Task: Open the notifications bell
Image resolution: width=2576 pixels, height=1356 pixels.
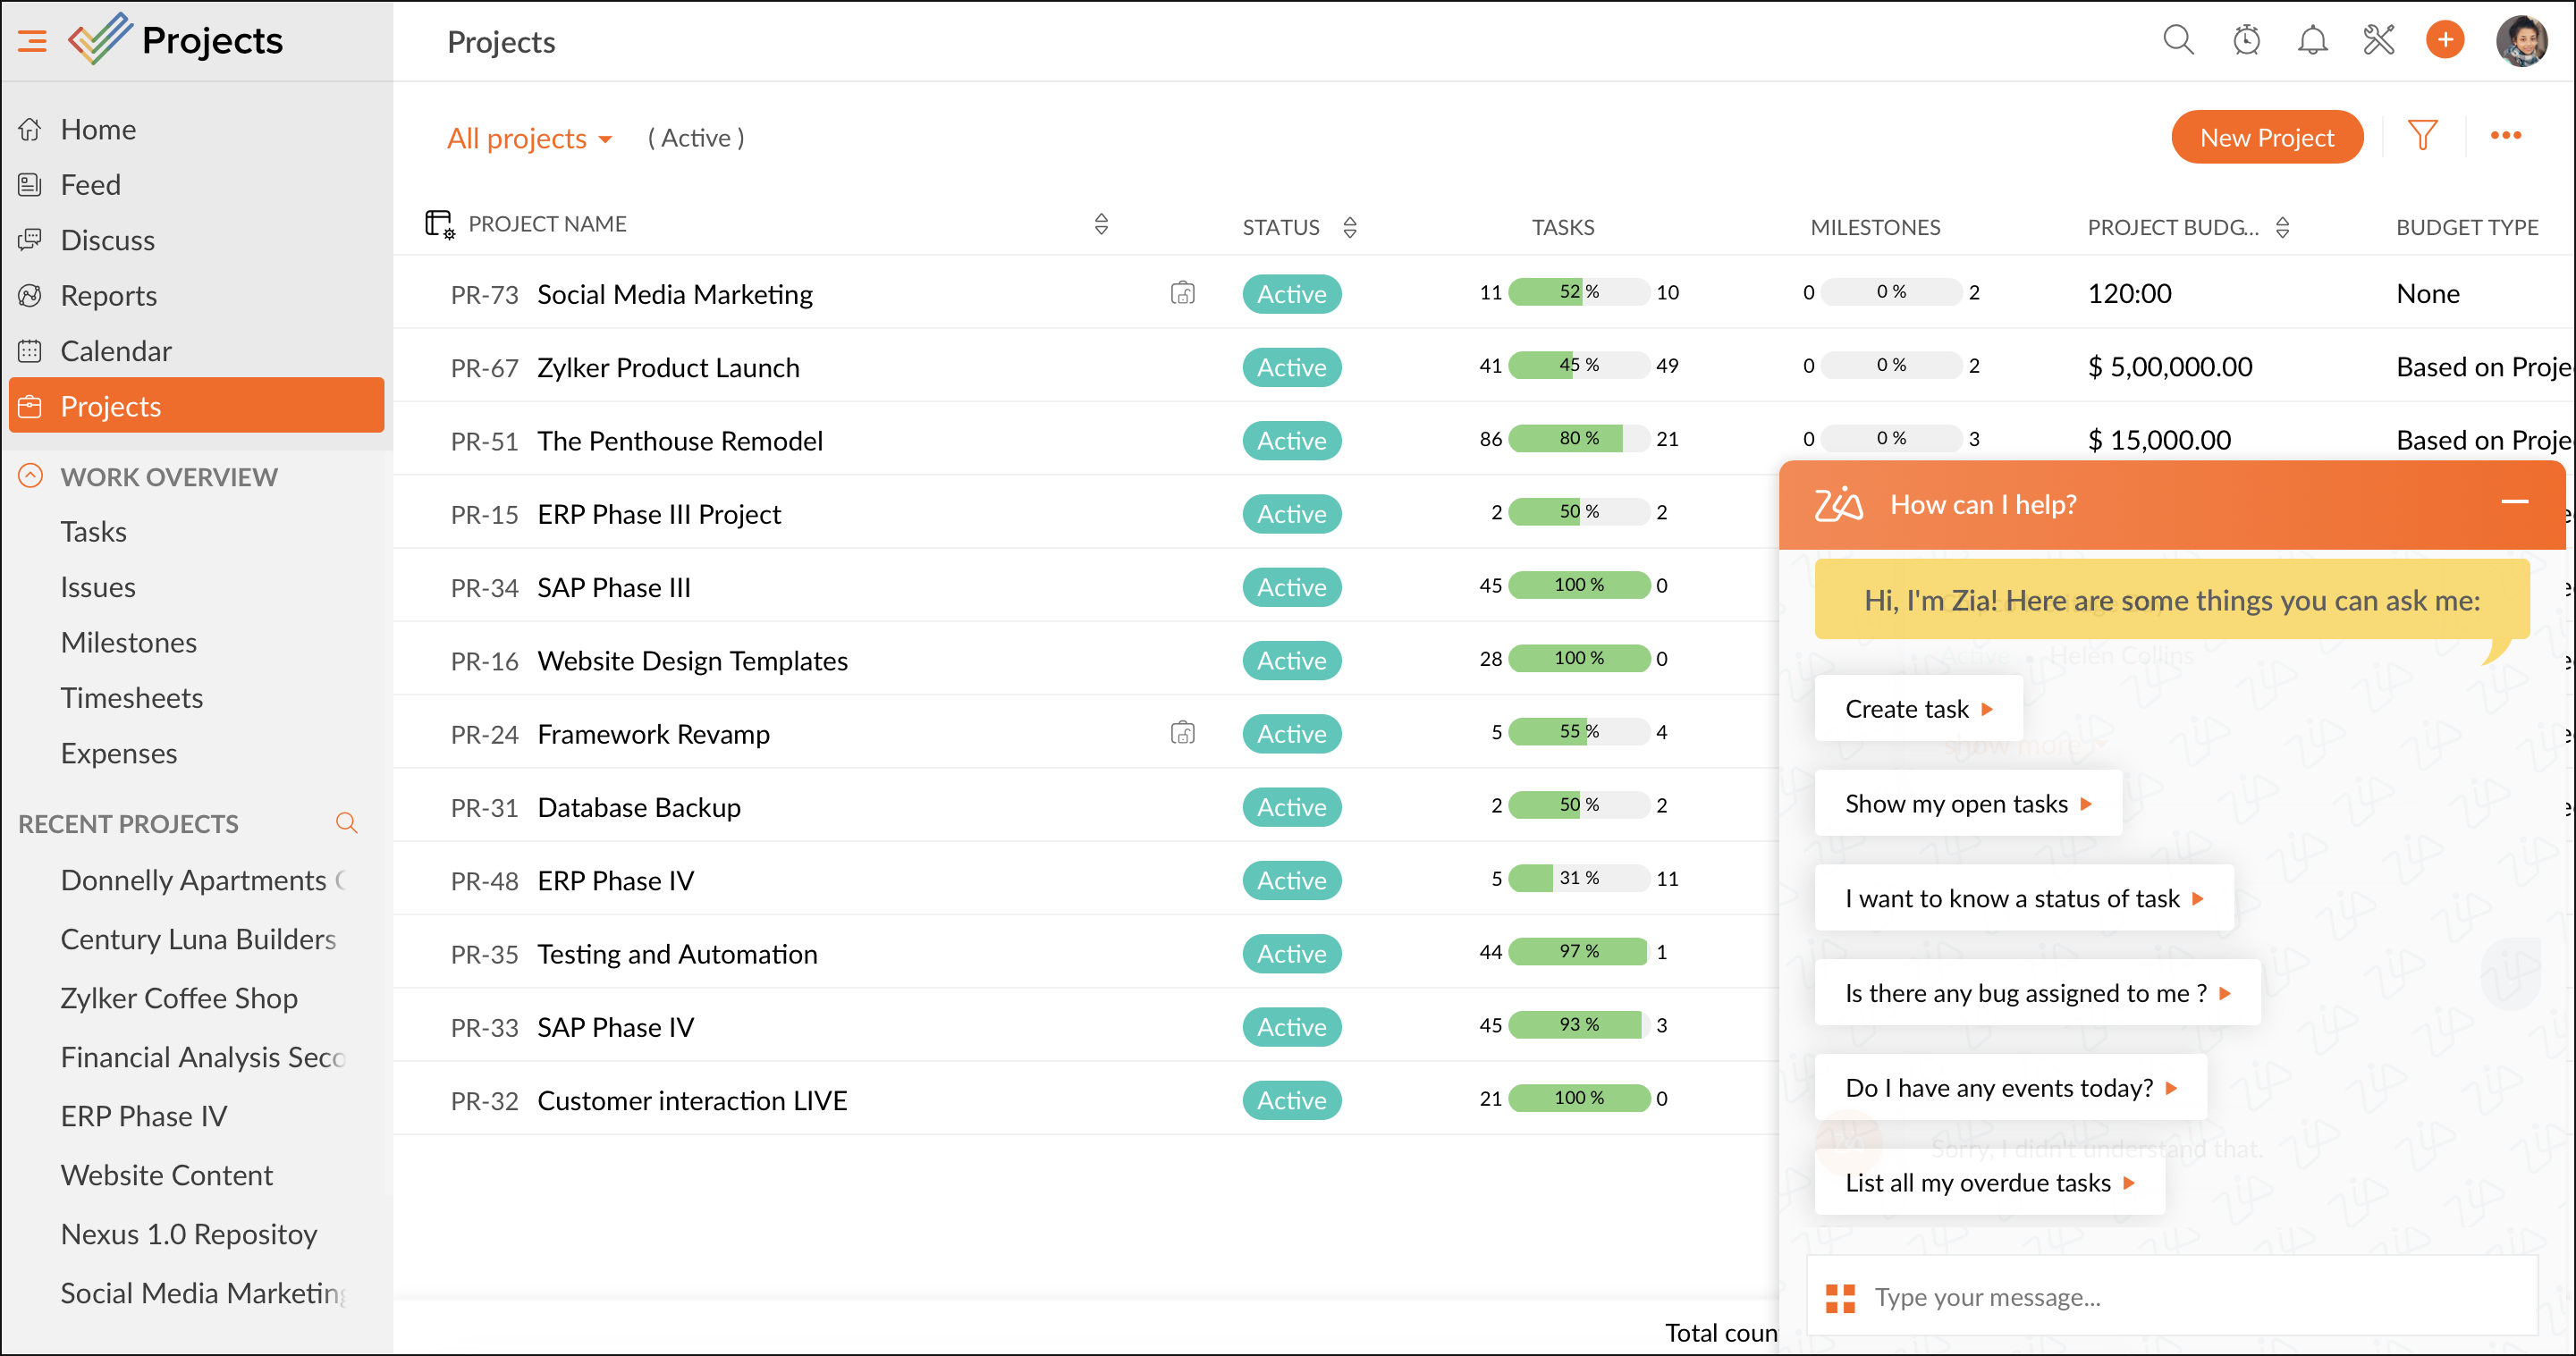Action: click(x=2312, y=40)
